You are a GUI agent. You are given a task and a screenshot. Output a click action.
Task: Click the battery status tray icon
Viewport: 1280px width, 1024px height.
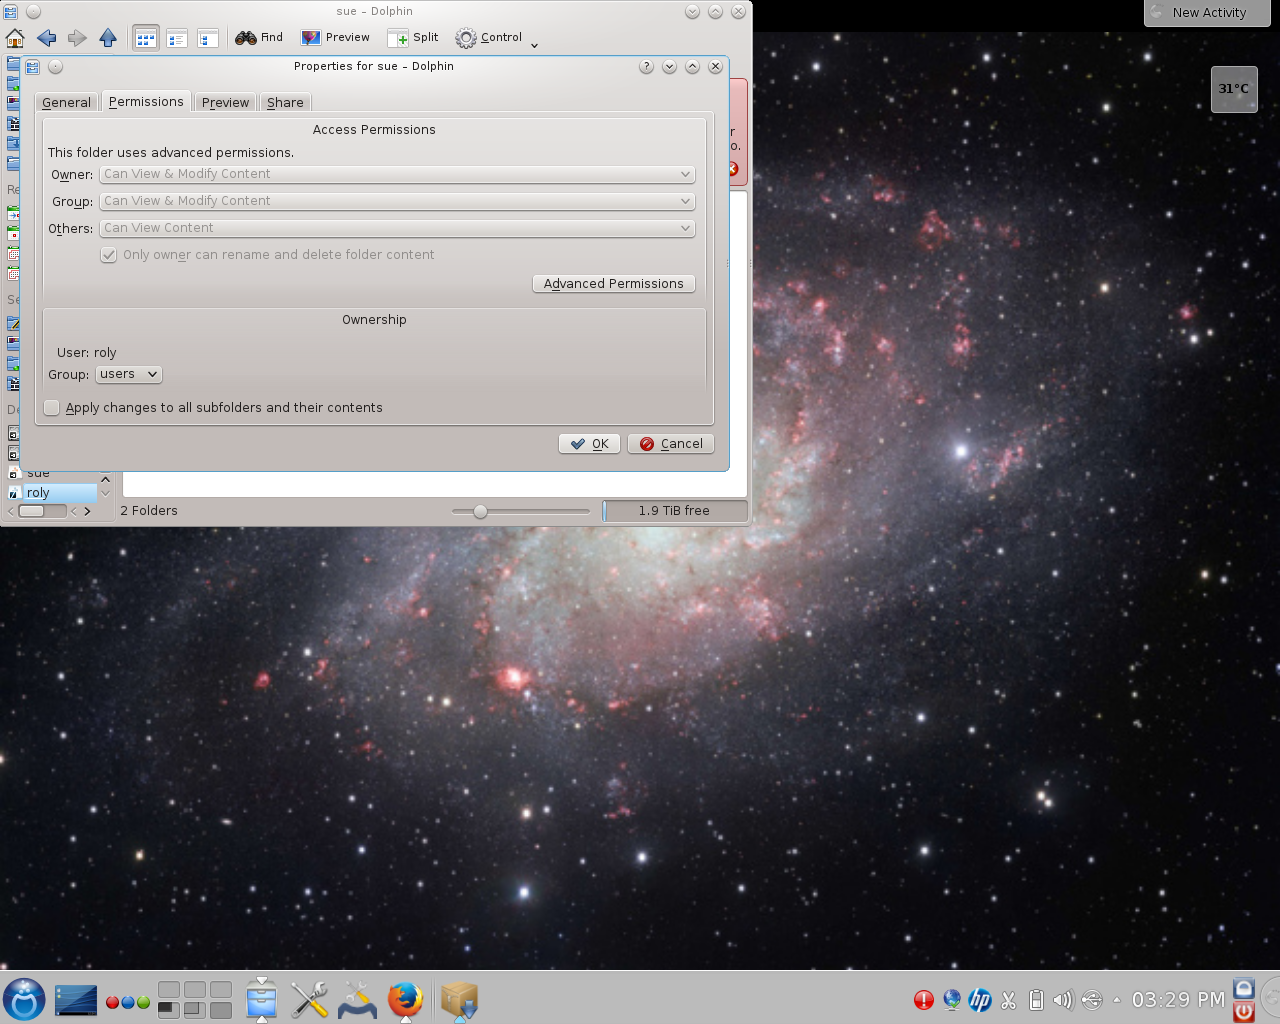[x=1036, y=1000]
